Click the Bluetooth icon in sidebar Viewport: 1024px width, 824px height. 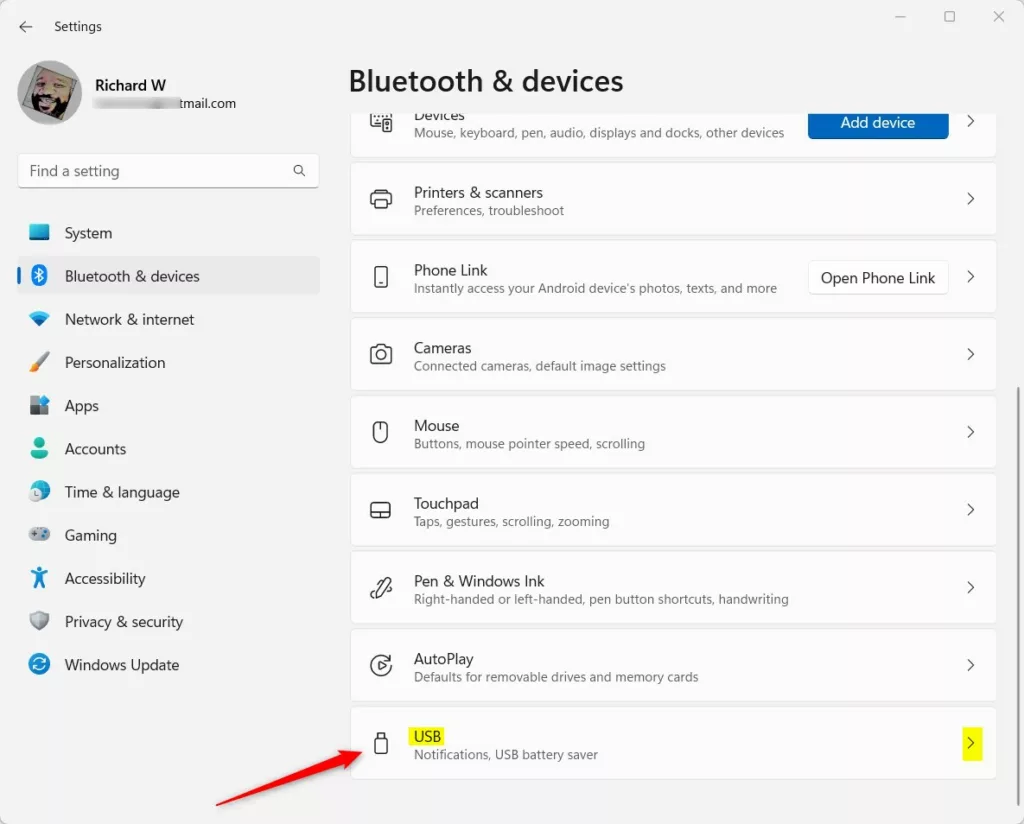coord(39,276)
